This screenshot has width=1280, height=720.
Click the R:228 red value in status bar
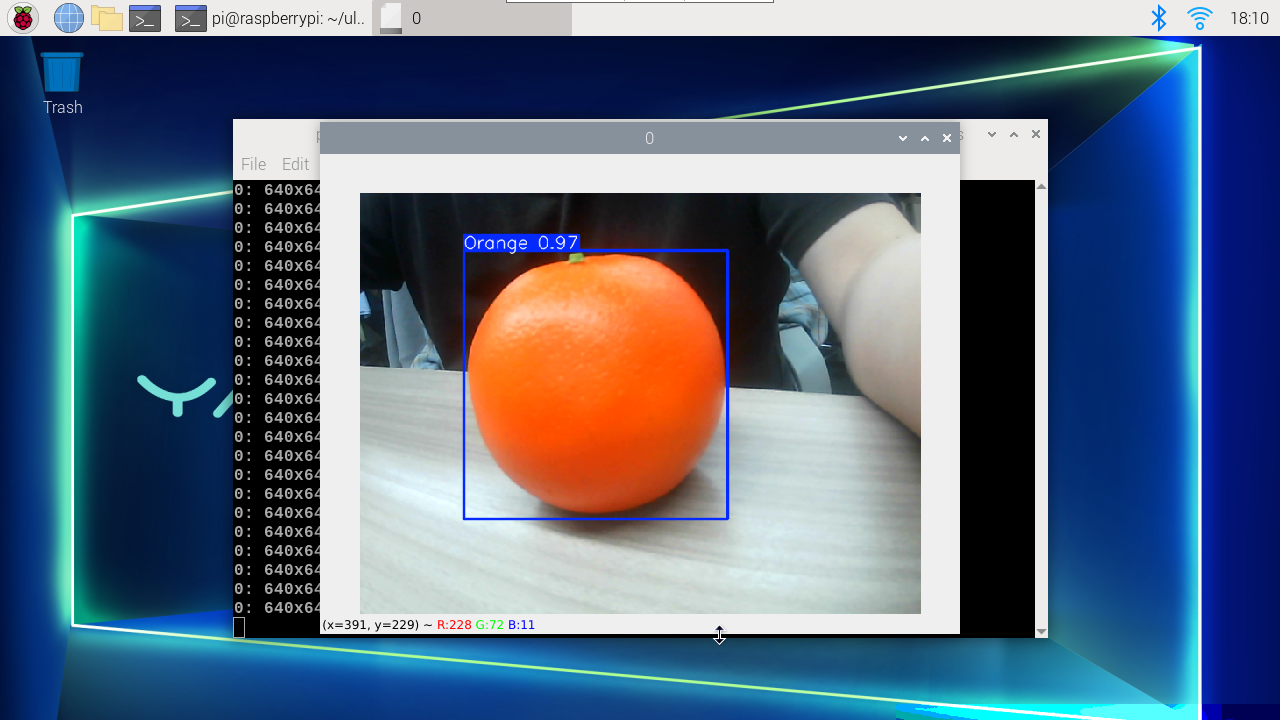coord(454,625)
